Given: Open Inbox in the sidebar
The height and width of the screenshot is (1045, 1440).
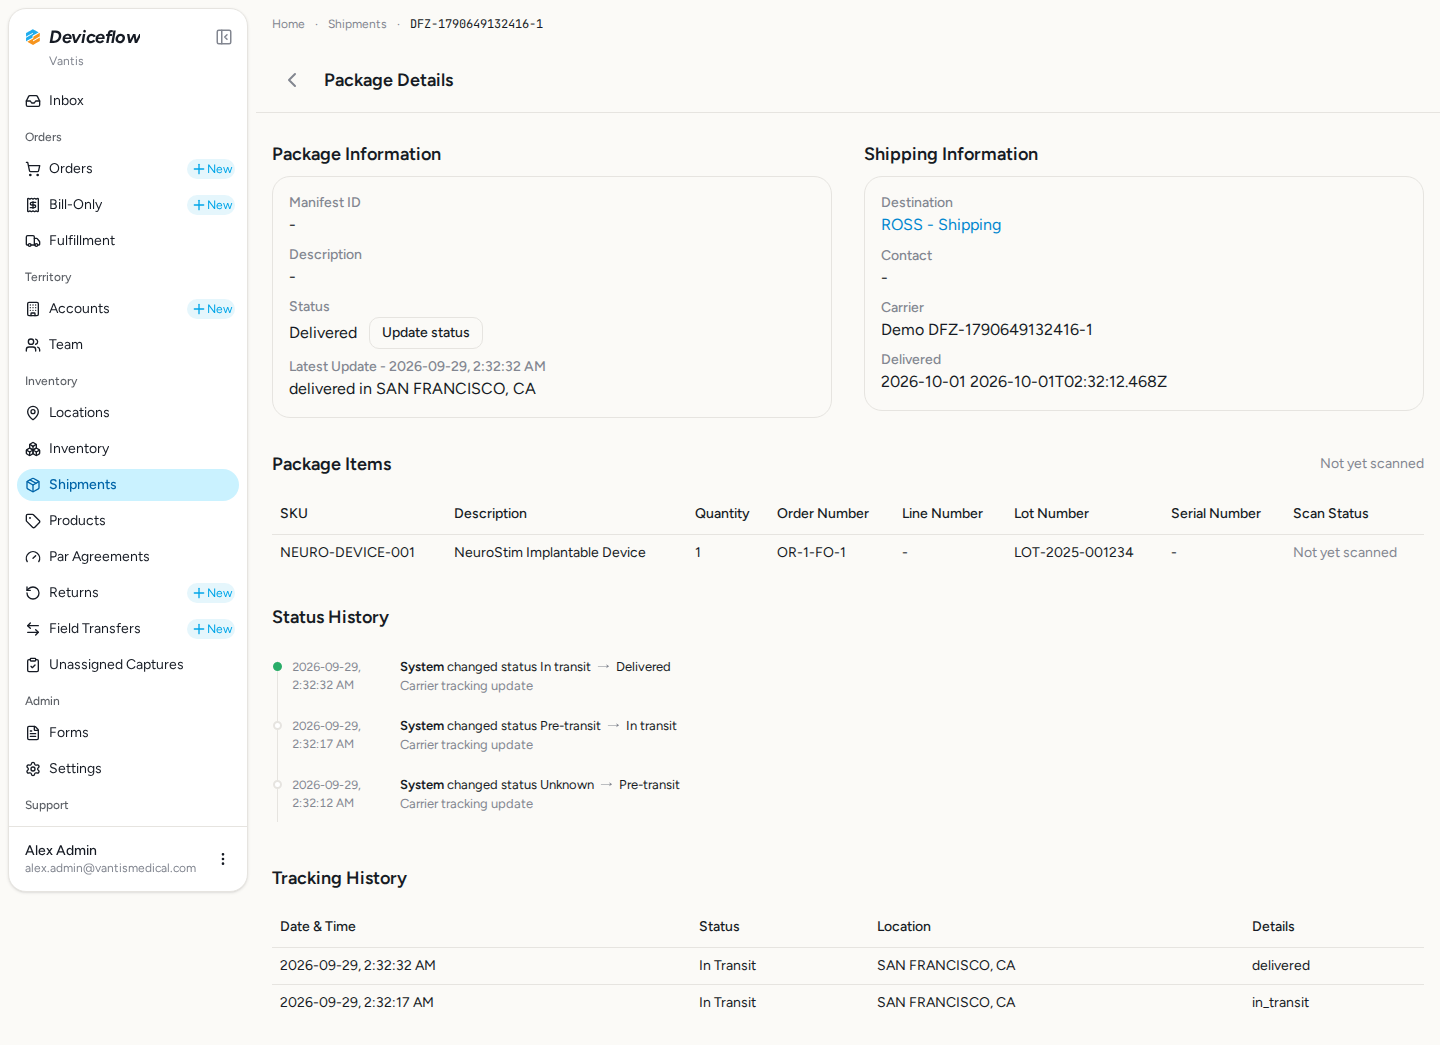Looking at the screenshot, I should click(x=128, y=101).
